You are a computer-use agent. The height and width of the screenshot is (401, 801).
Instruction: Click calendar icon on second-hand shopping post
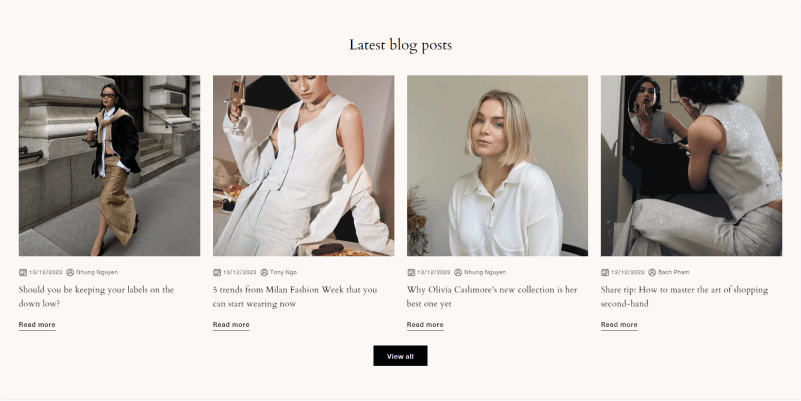pos(605,272)
